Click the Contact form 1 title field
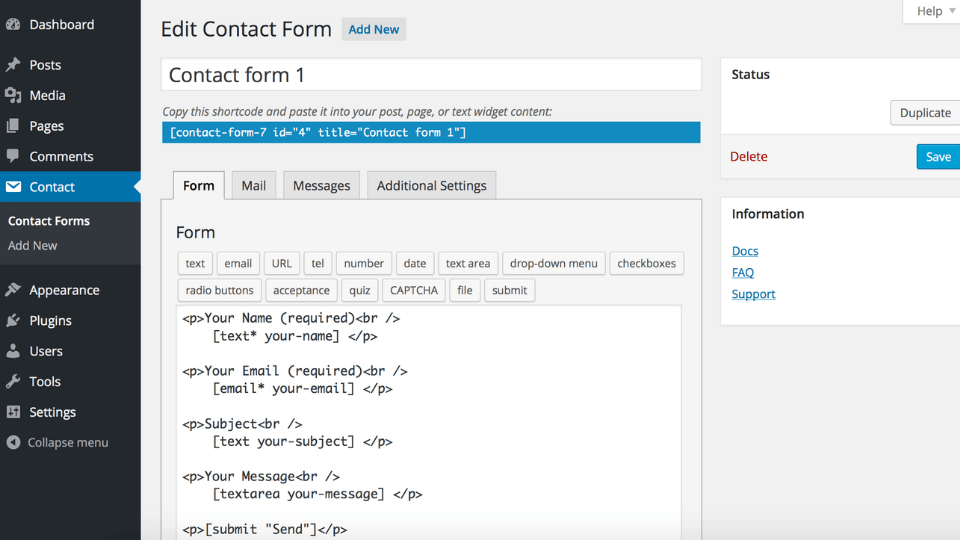The height and width of the screenshot is (540, 960). 431,75
